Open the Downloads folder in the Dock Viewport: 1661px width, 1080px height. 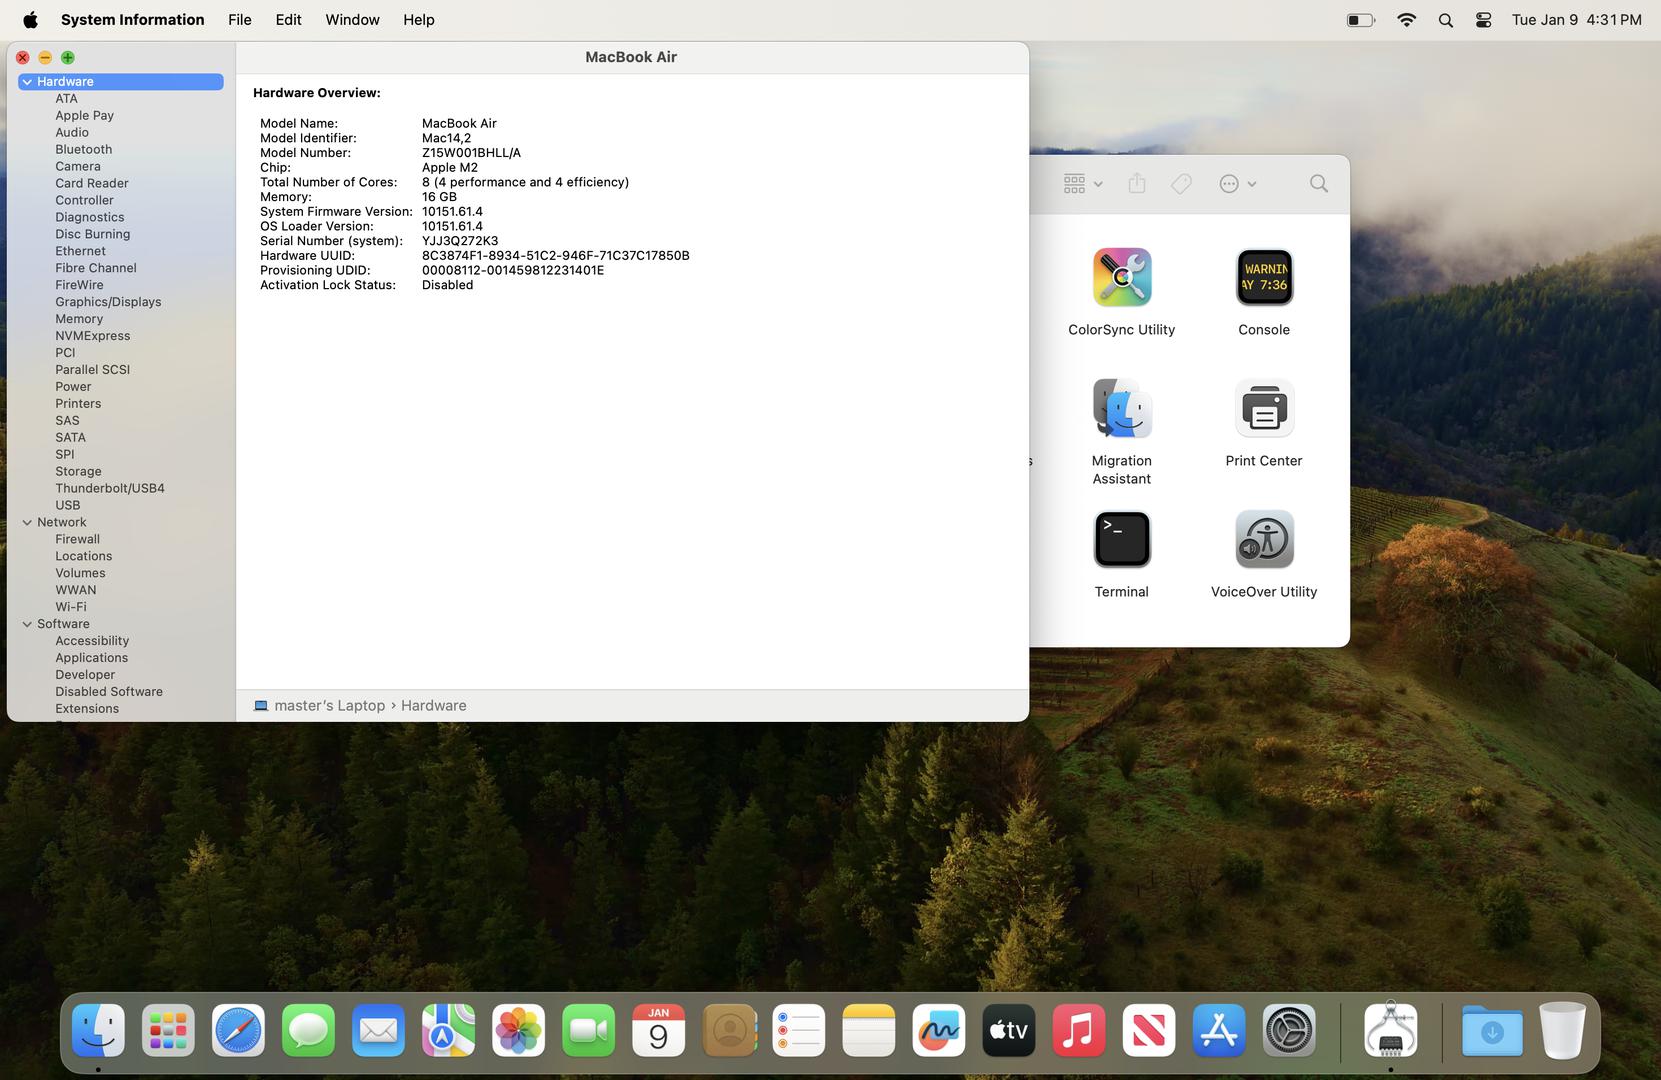(1492, 1030)
